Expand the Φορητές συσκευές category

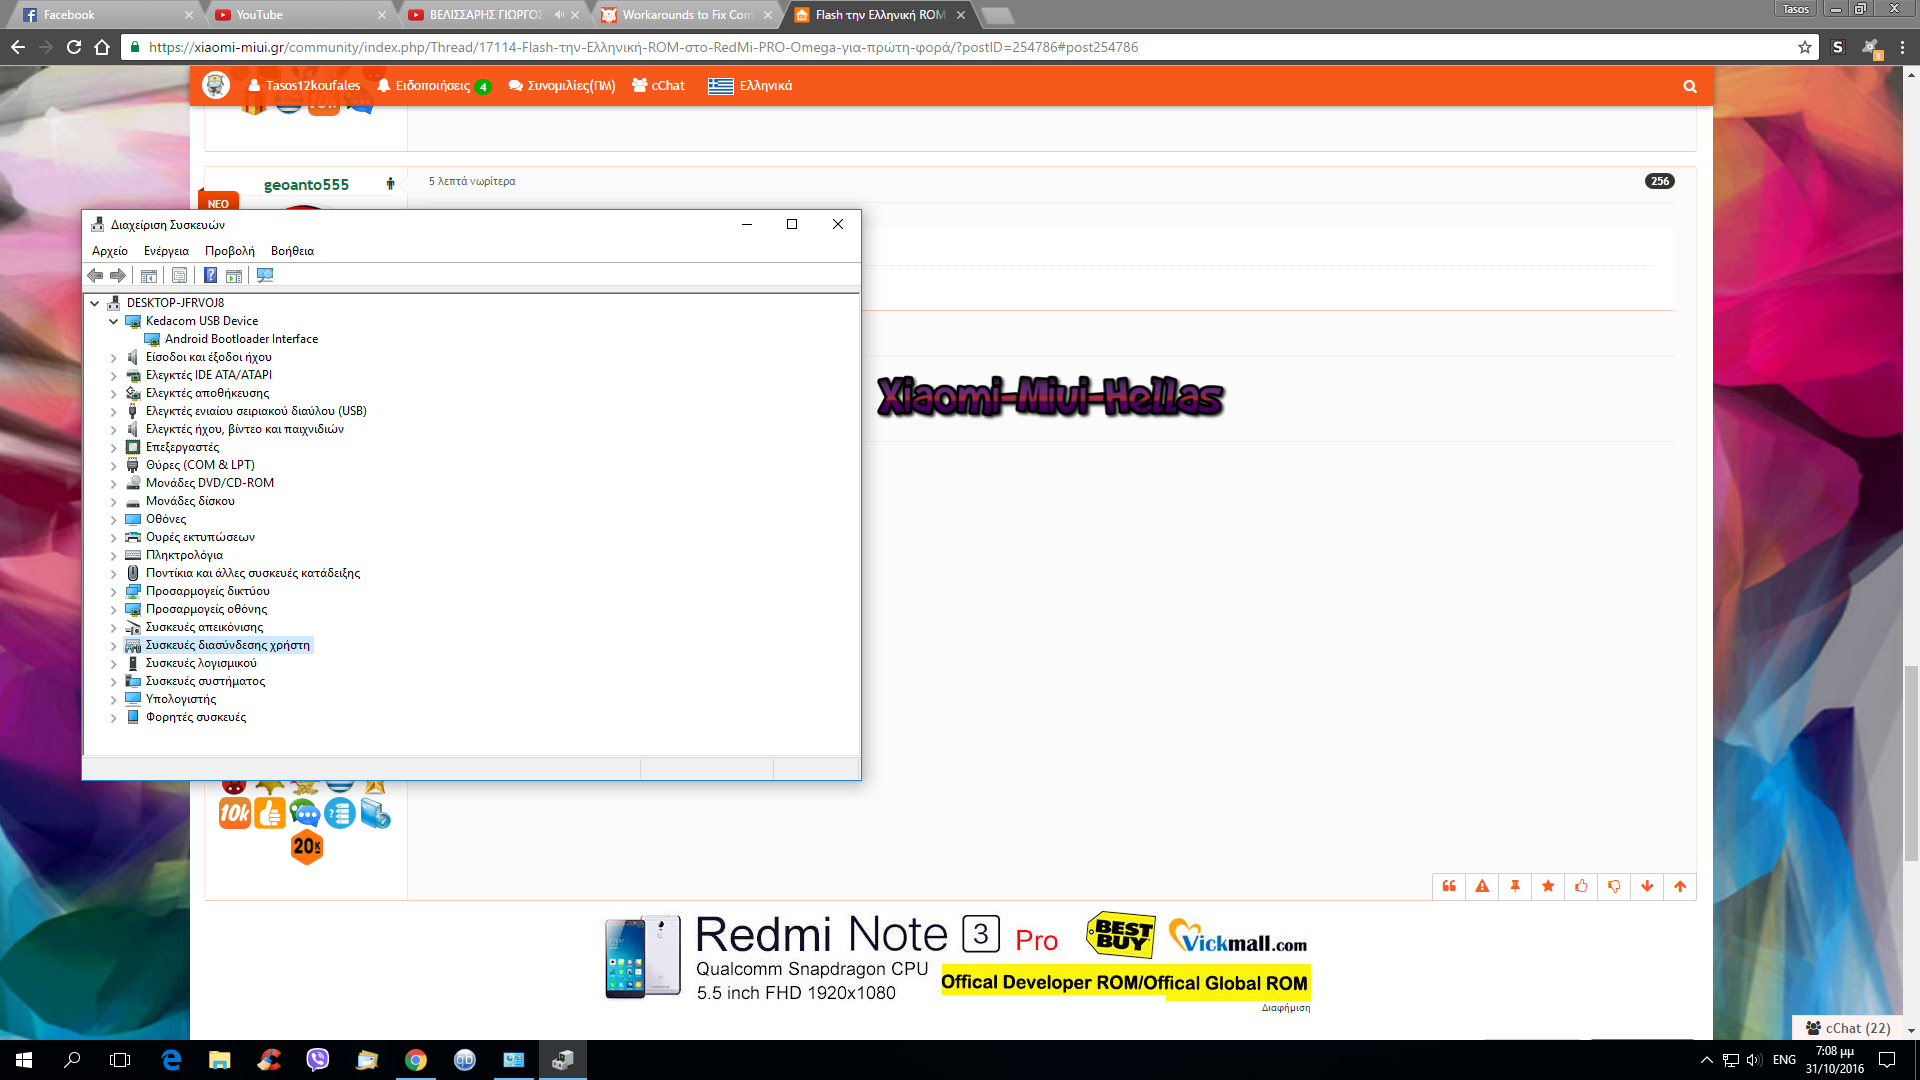[x=113, y=717]
